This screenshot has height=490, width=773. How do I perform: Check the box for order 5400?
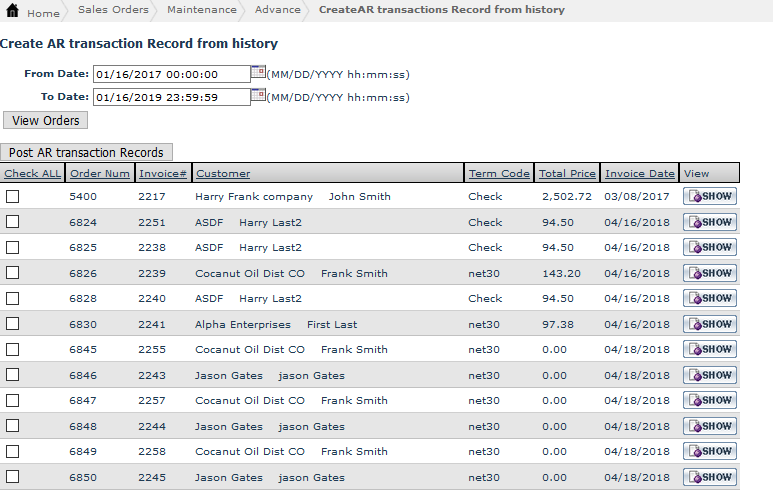pos(13,197)
